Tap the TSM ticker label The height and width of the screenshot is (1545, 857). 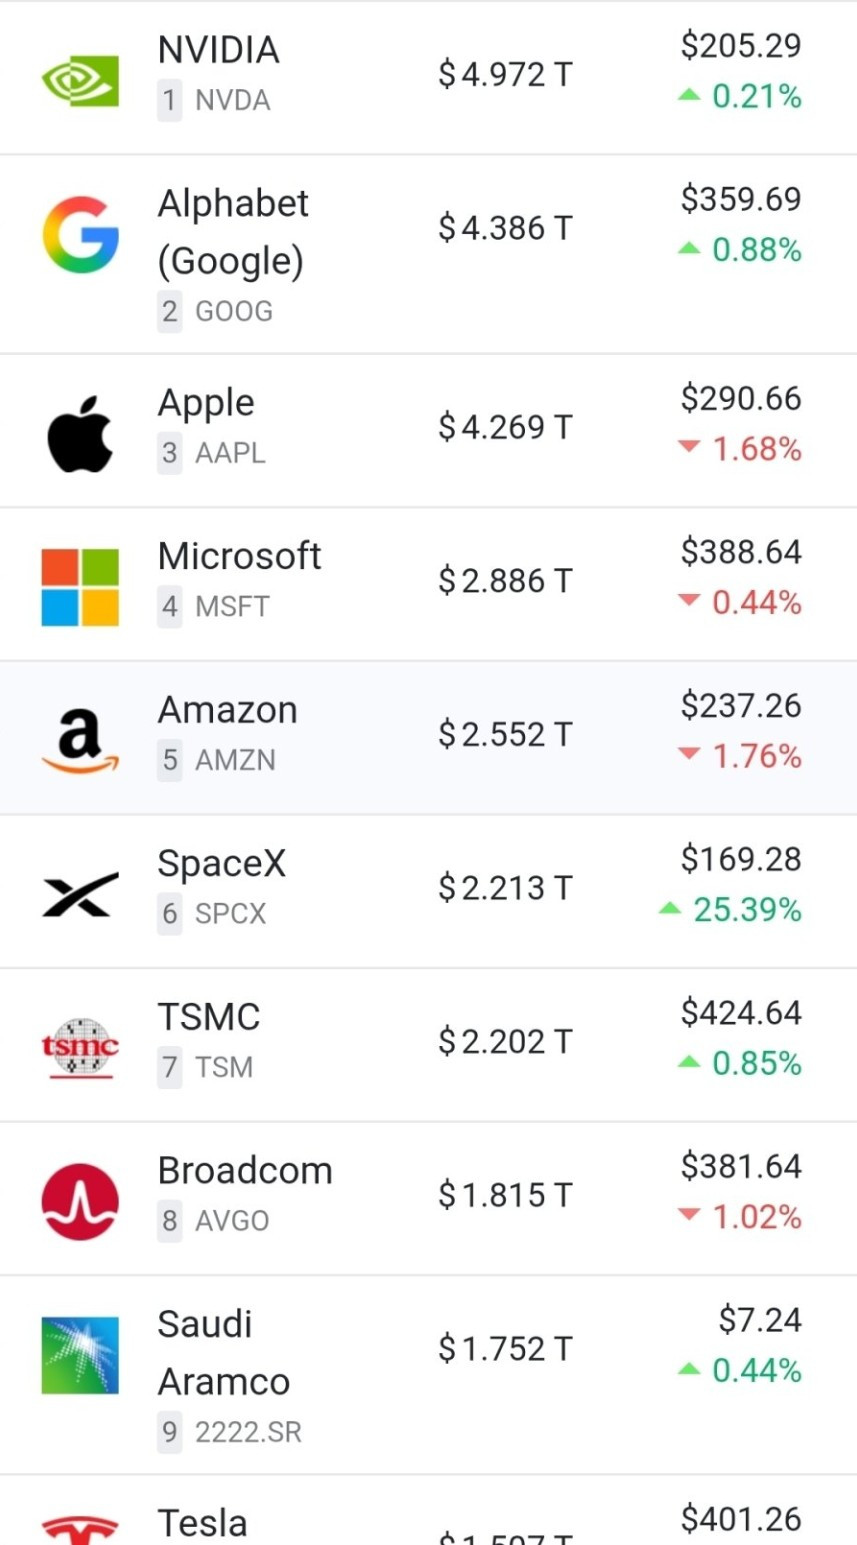[224, 1067]
